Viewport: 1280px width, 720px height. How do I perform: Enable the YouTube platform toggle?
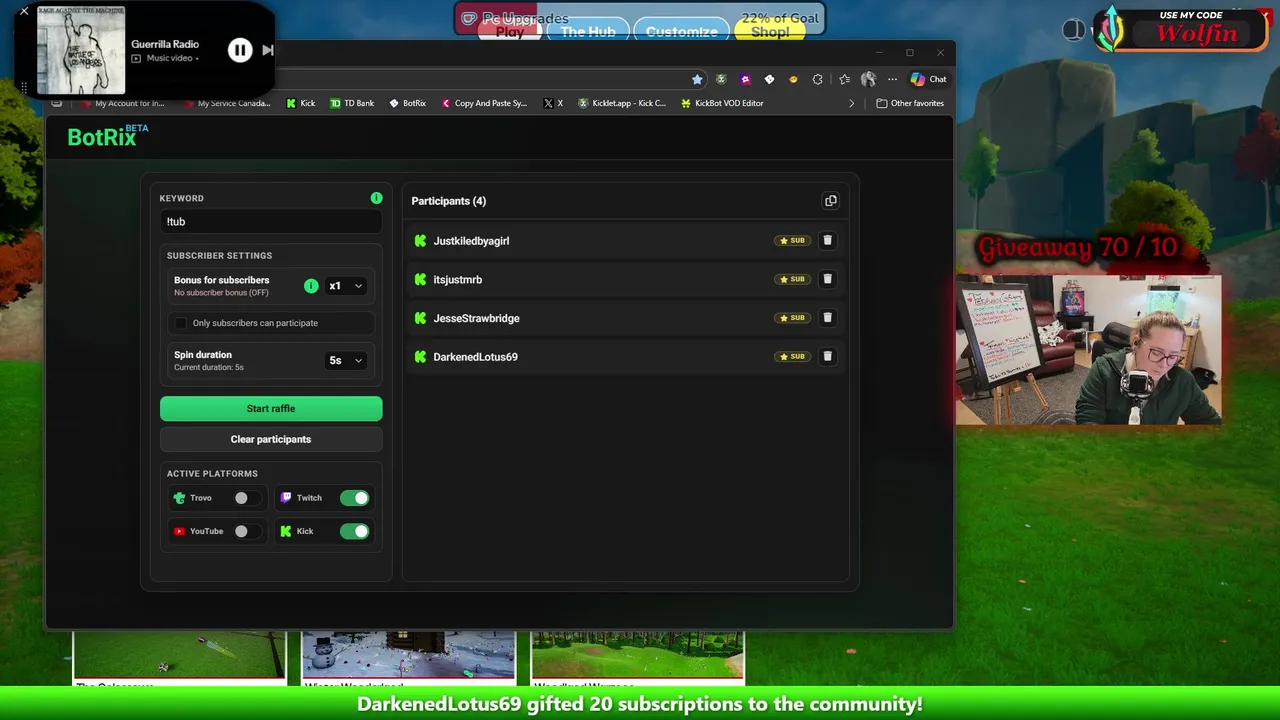click(247, 531)
